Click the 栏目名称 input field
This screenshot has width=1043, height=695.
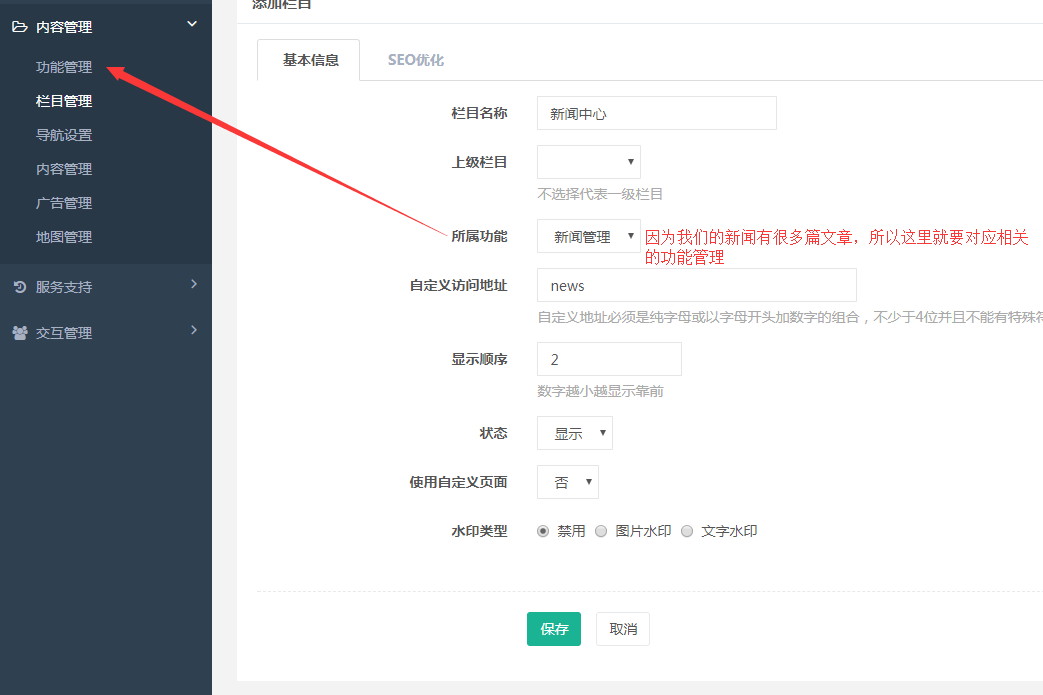[656, 114]
